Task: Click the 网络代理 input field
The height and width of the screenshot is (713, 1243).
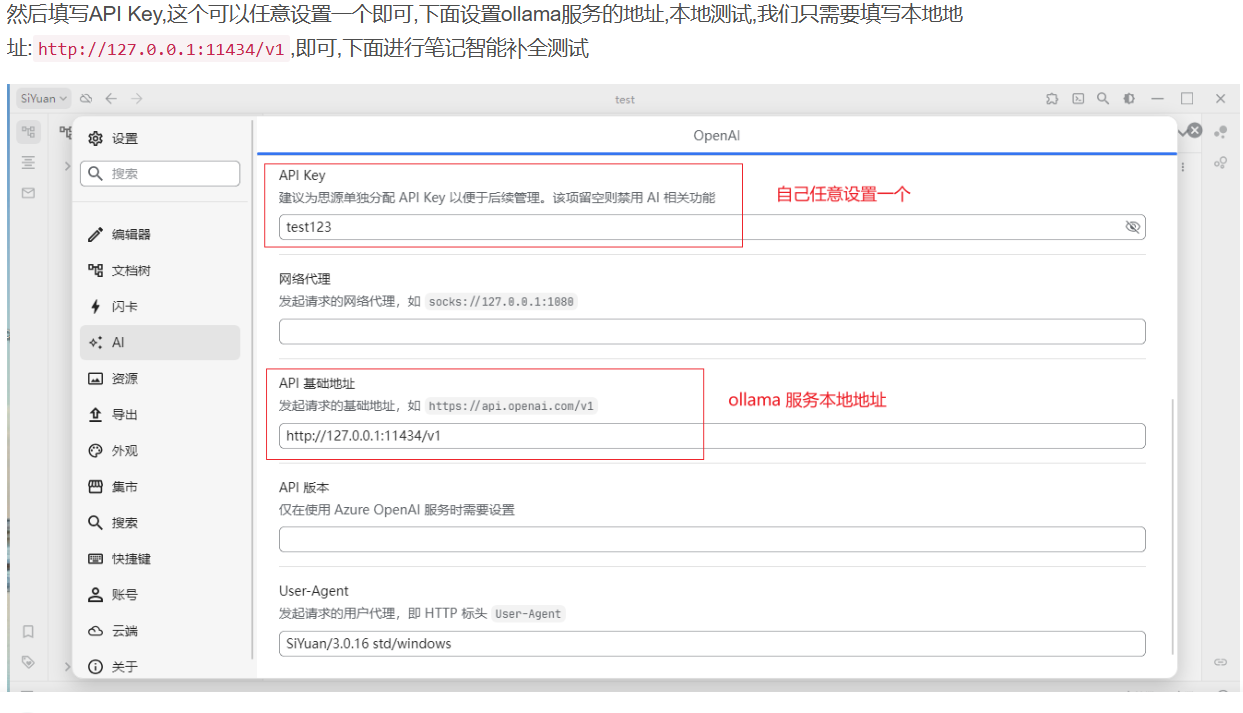Action: tap(712, 331)
